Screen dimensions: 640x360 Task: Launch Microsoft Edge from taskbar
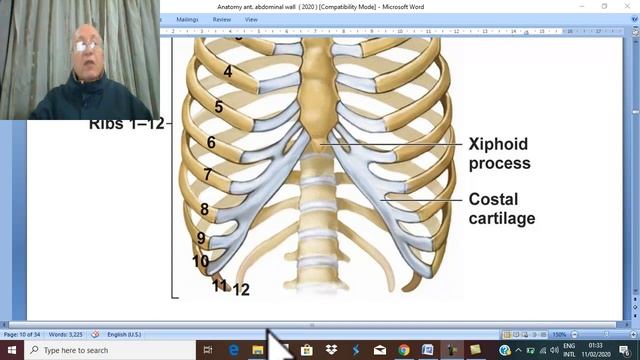click(x=233, y=350)
